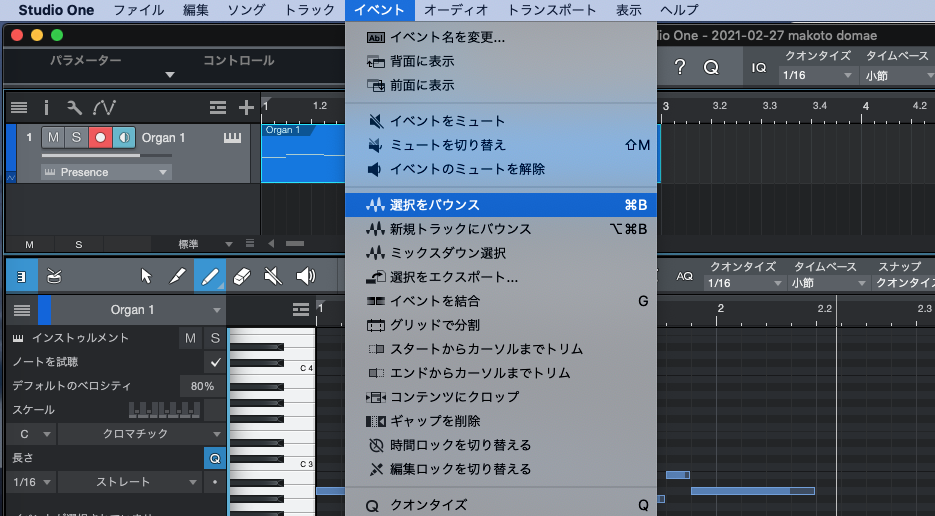Edit デフォルトのベロシティ 80% value
Viewport: 935px width, 516px height.
pos(202,386)
